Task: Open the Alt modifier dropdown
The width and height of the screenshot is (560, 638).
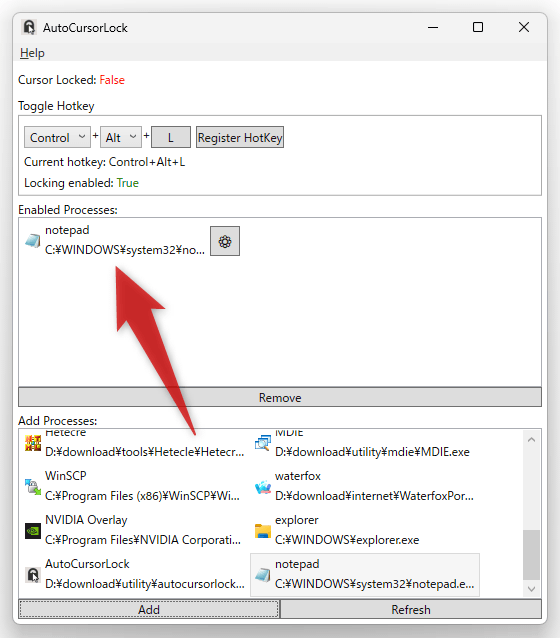Action: pyautogui.click(x=121, y=138)
